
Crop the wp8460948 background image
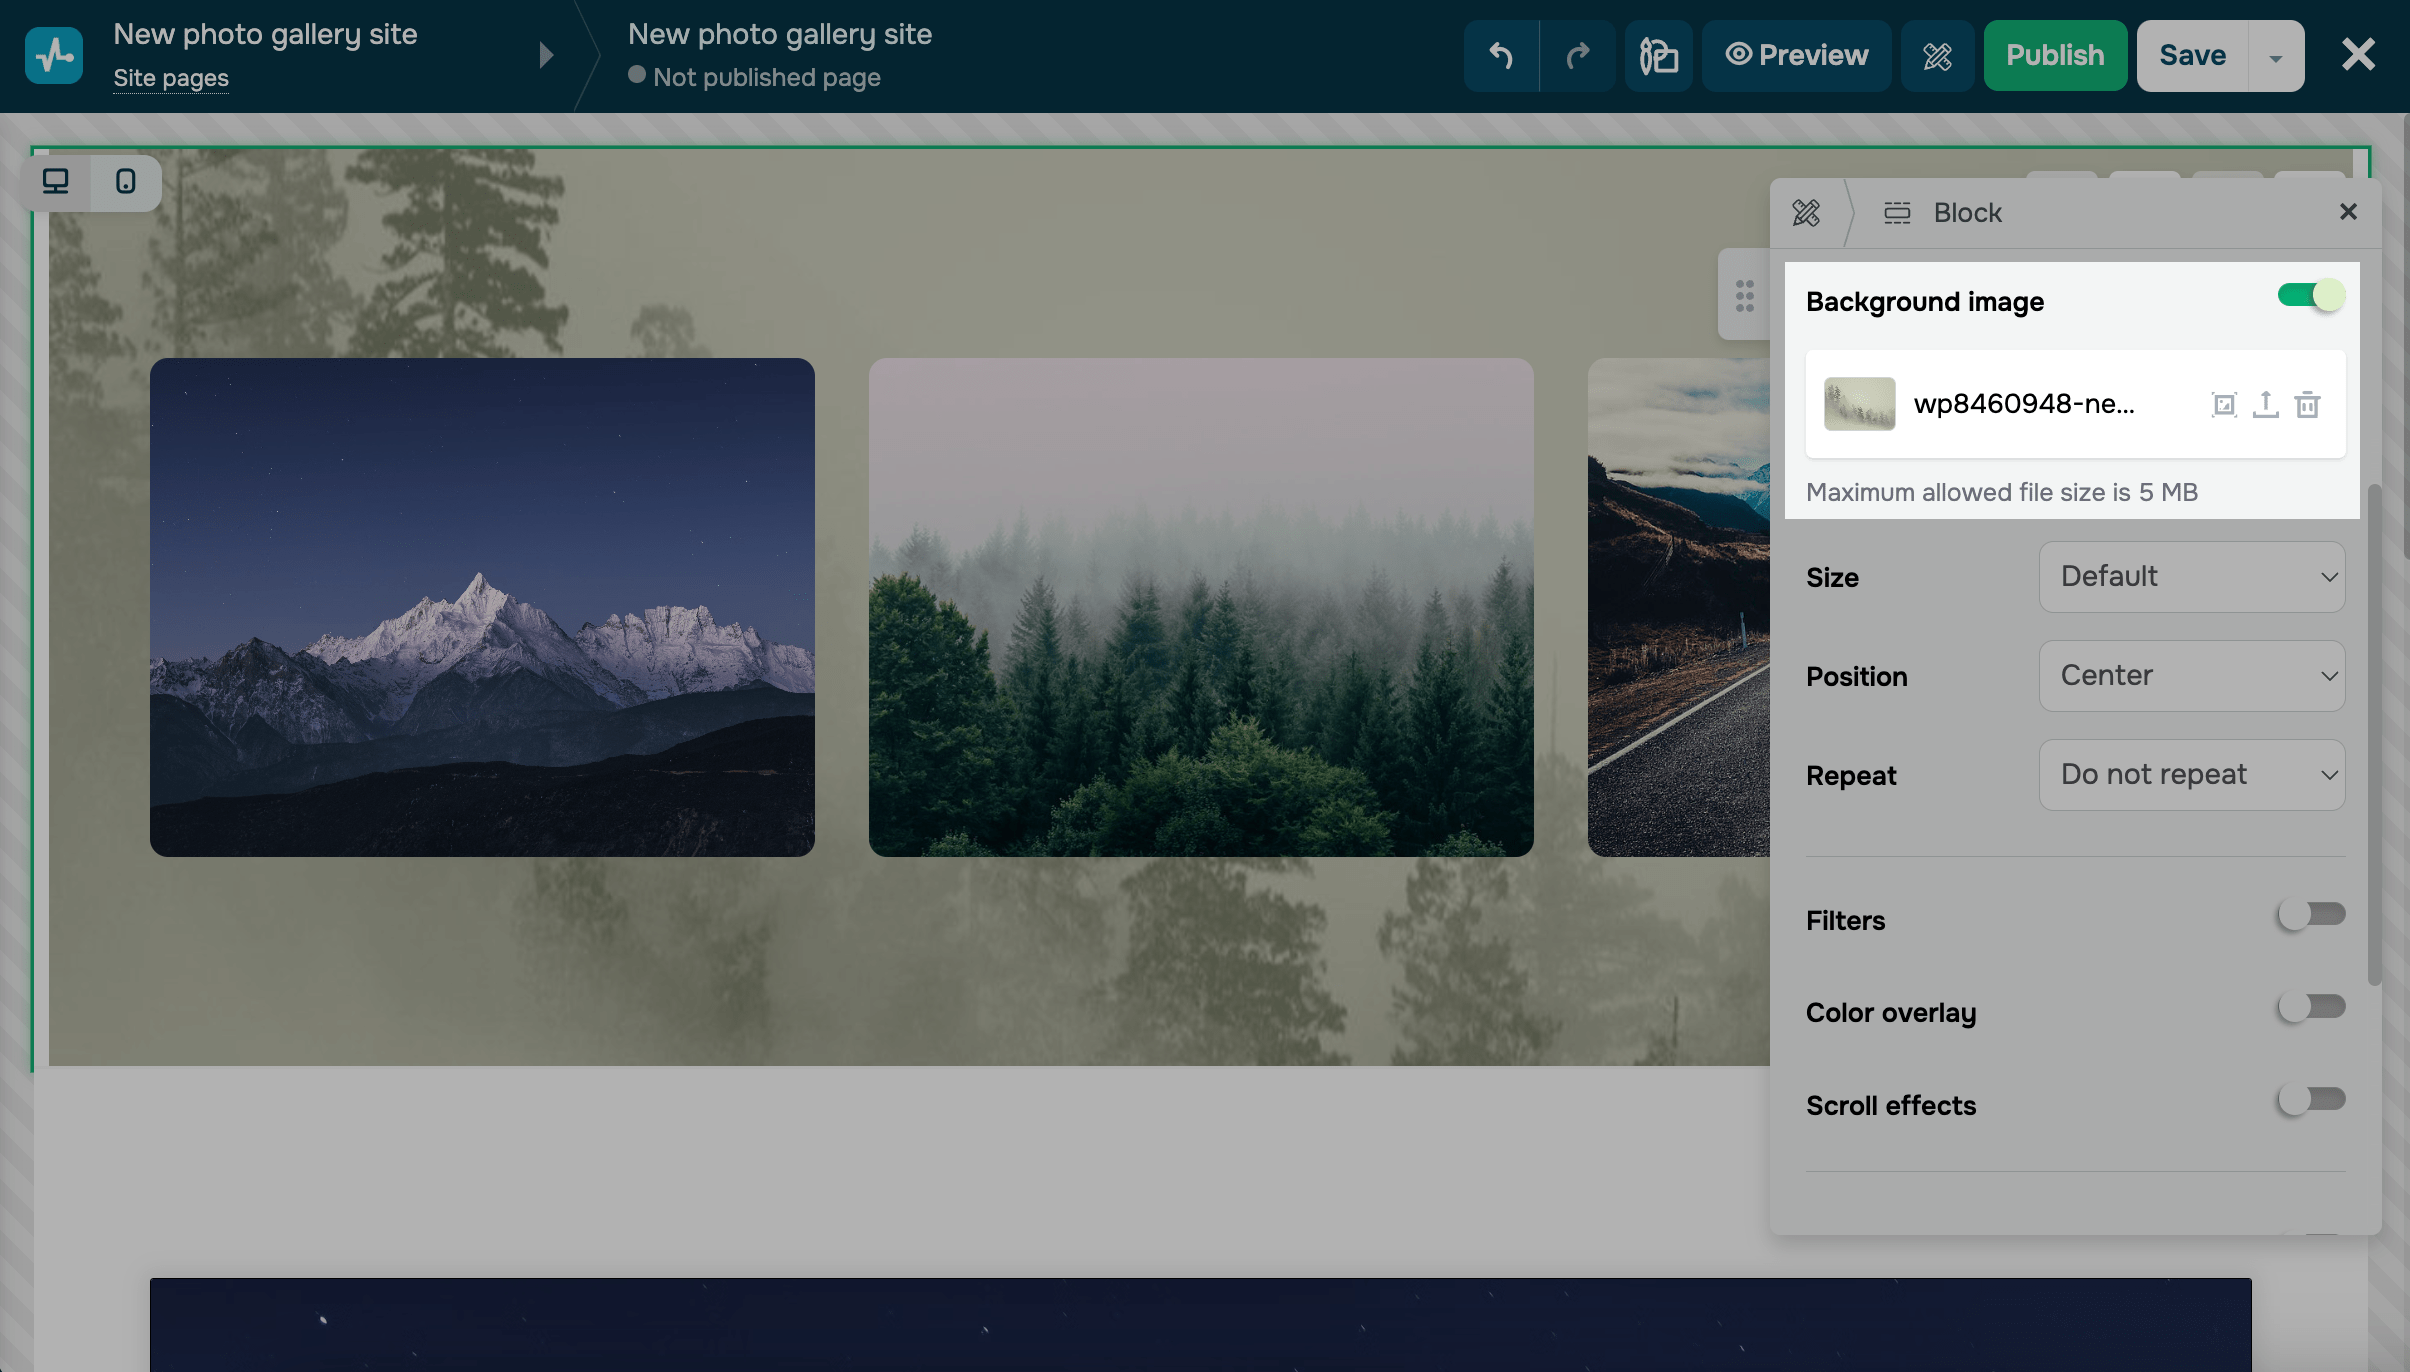tap(2223, 404)
